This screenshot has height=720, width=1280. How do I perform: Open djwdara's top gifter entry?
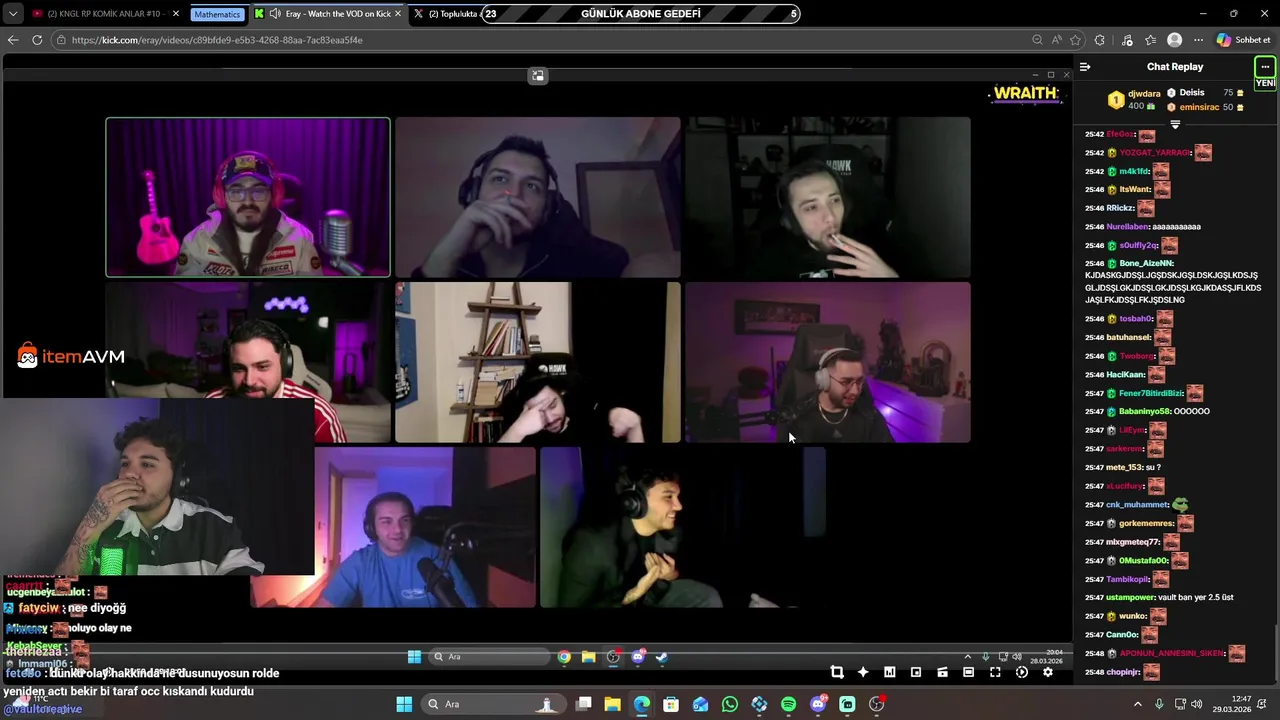[x=1135, y=99]
